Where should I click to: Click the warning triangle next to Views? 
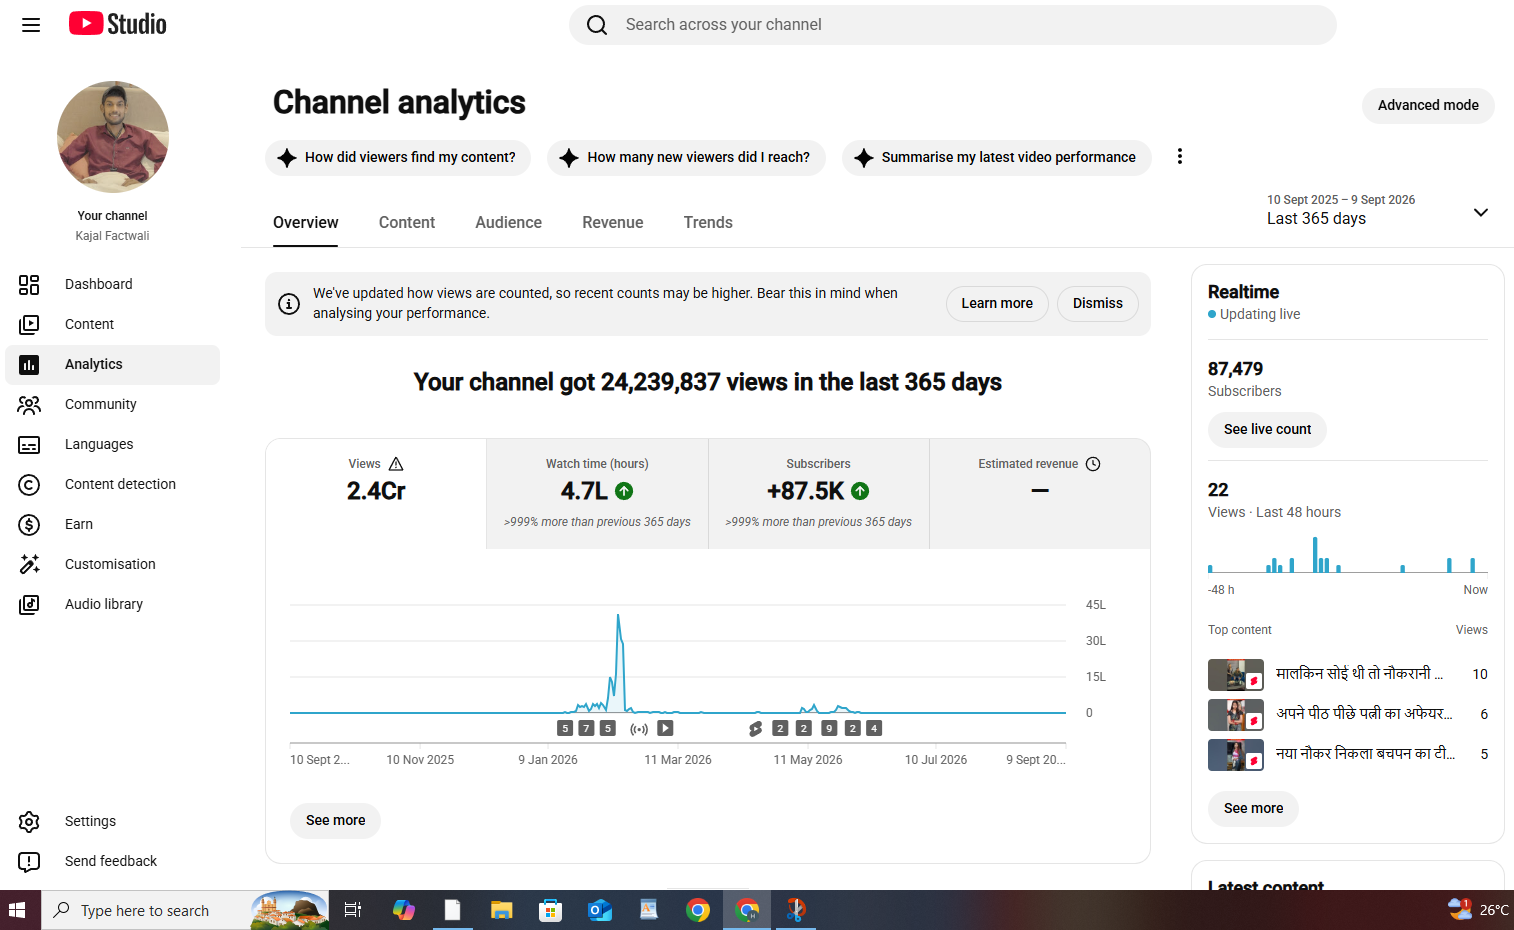[396, 464]
